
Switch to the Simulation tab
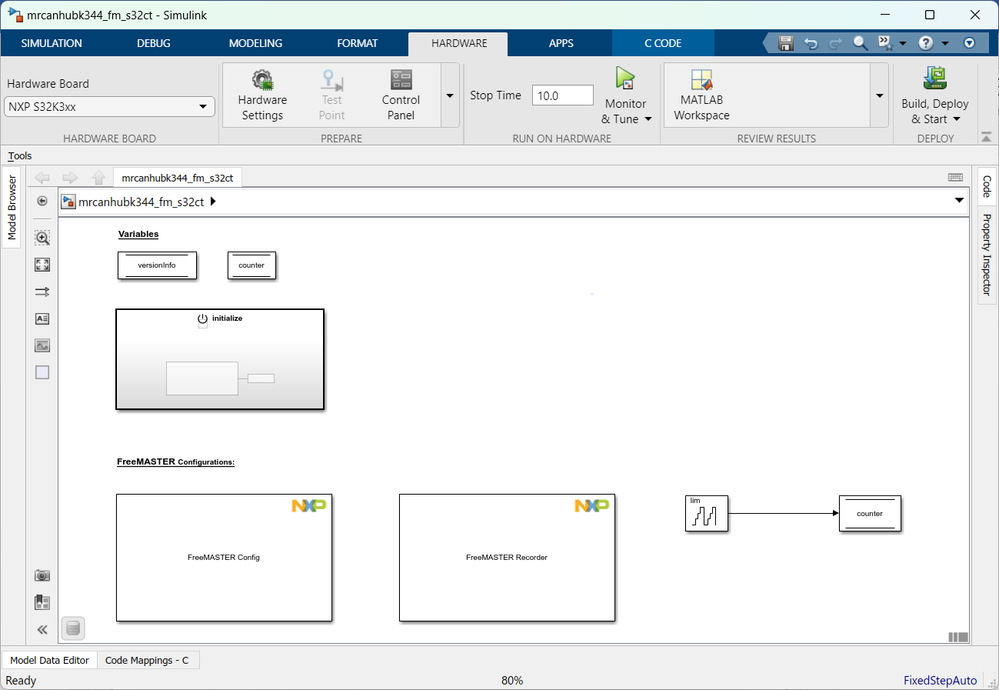point(52,43)
